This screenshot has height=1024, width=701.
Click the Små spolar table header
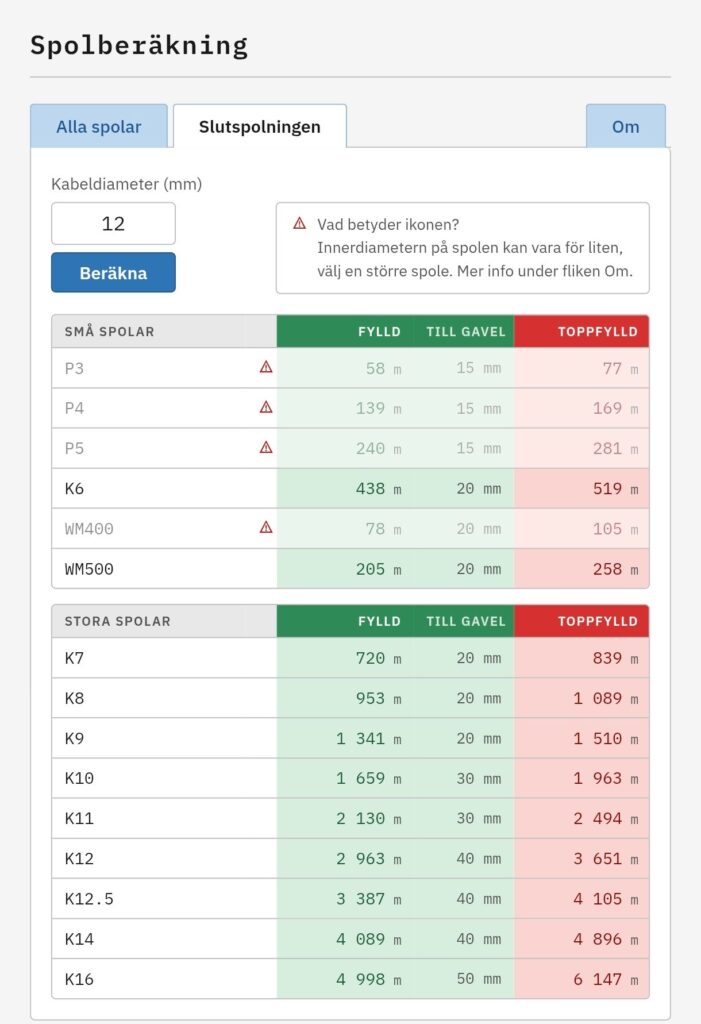pyautogui.click(x=110, y=331)
